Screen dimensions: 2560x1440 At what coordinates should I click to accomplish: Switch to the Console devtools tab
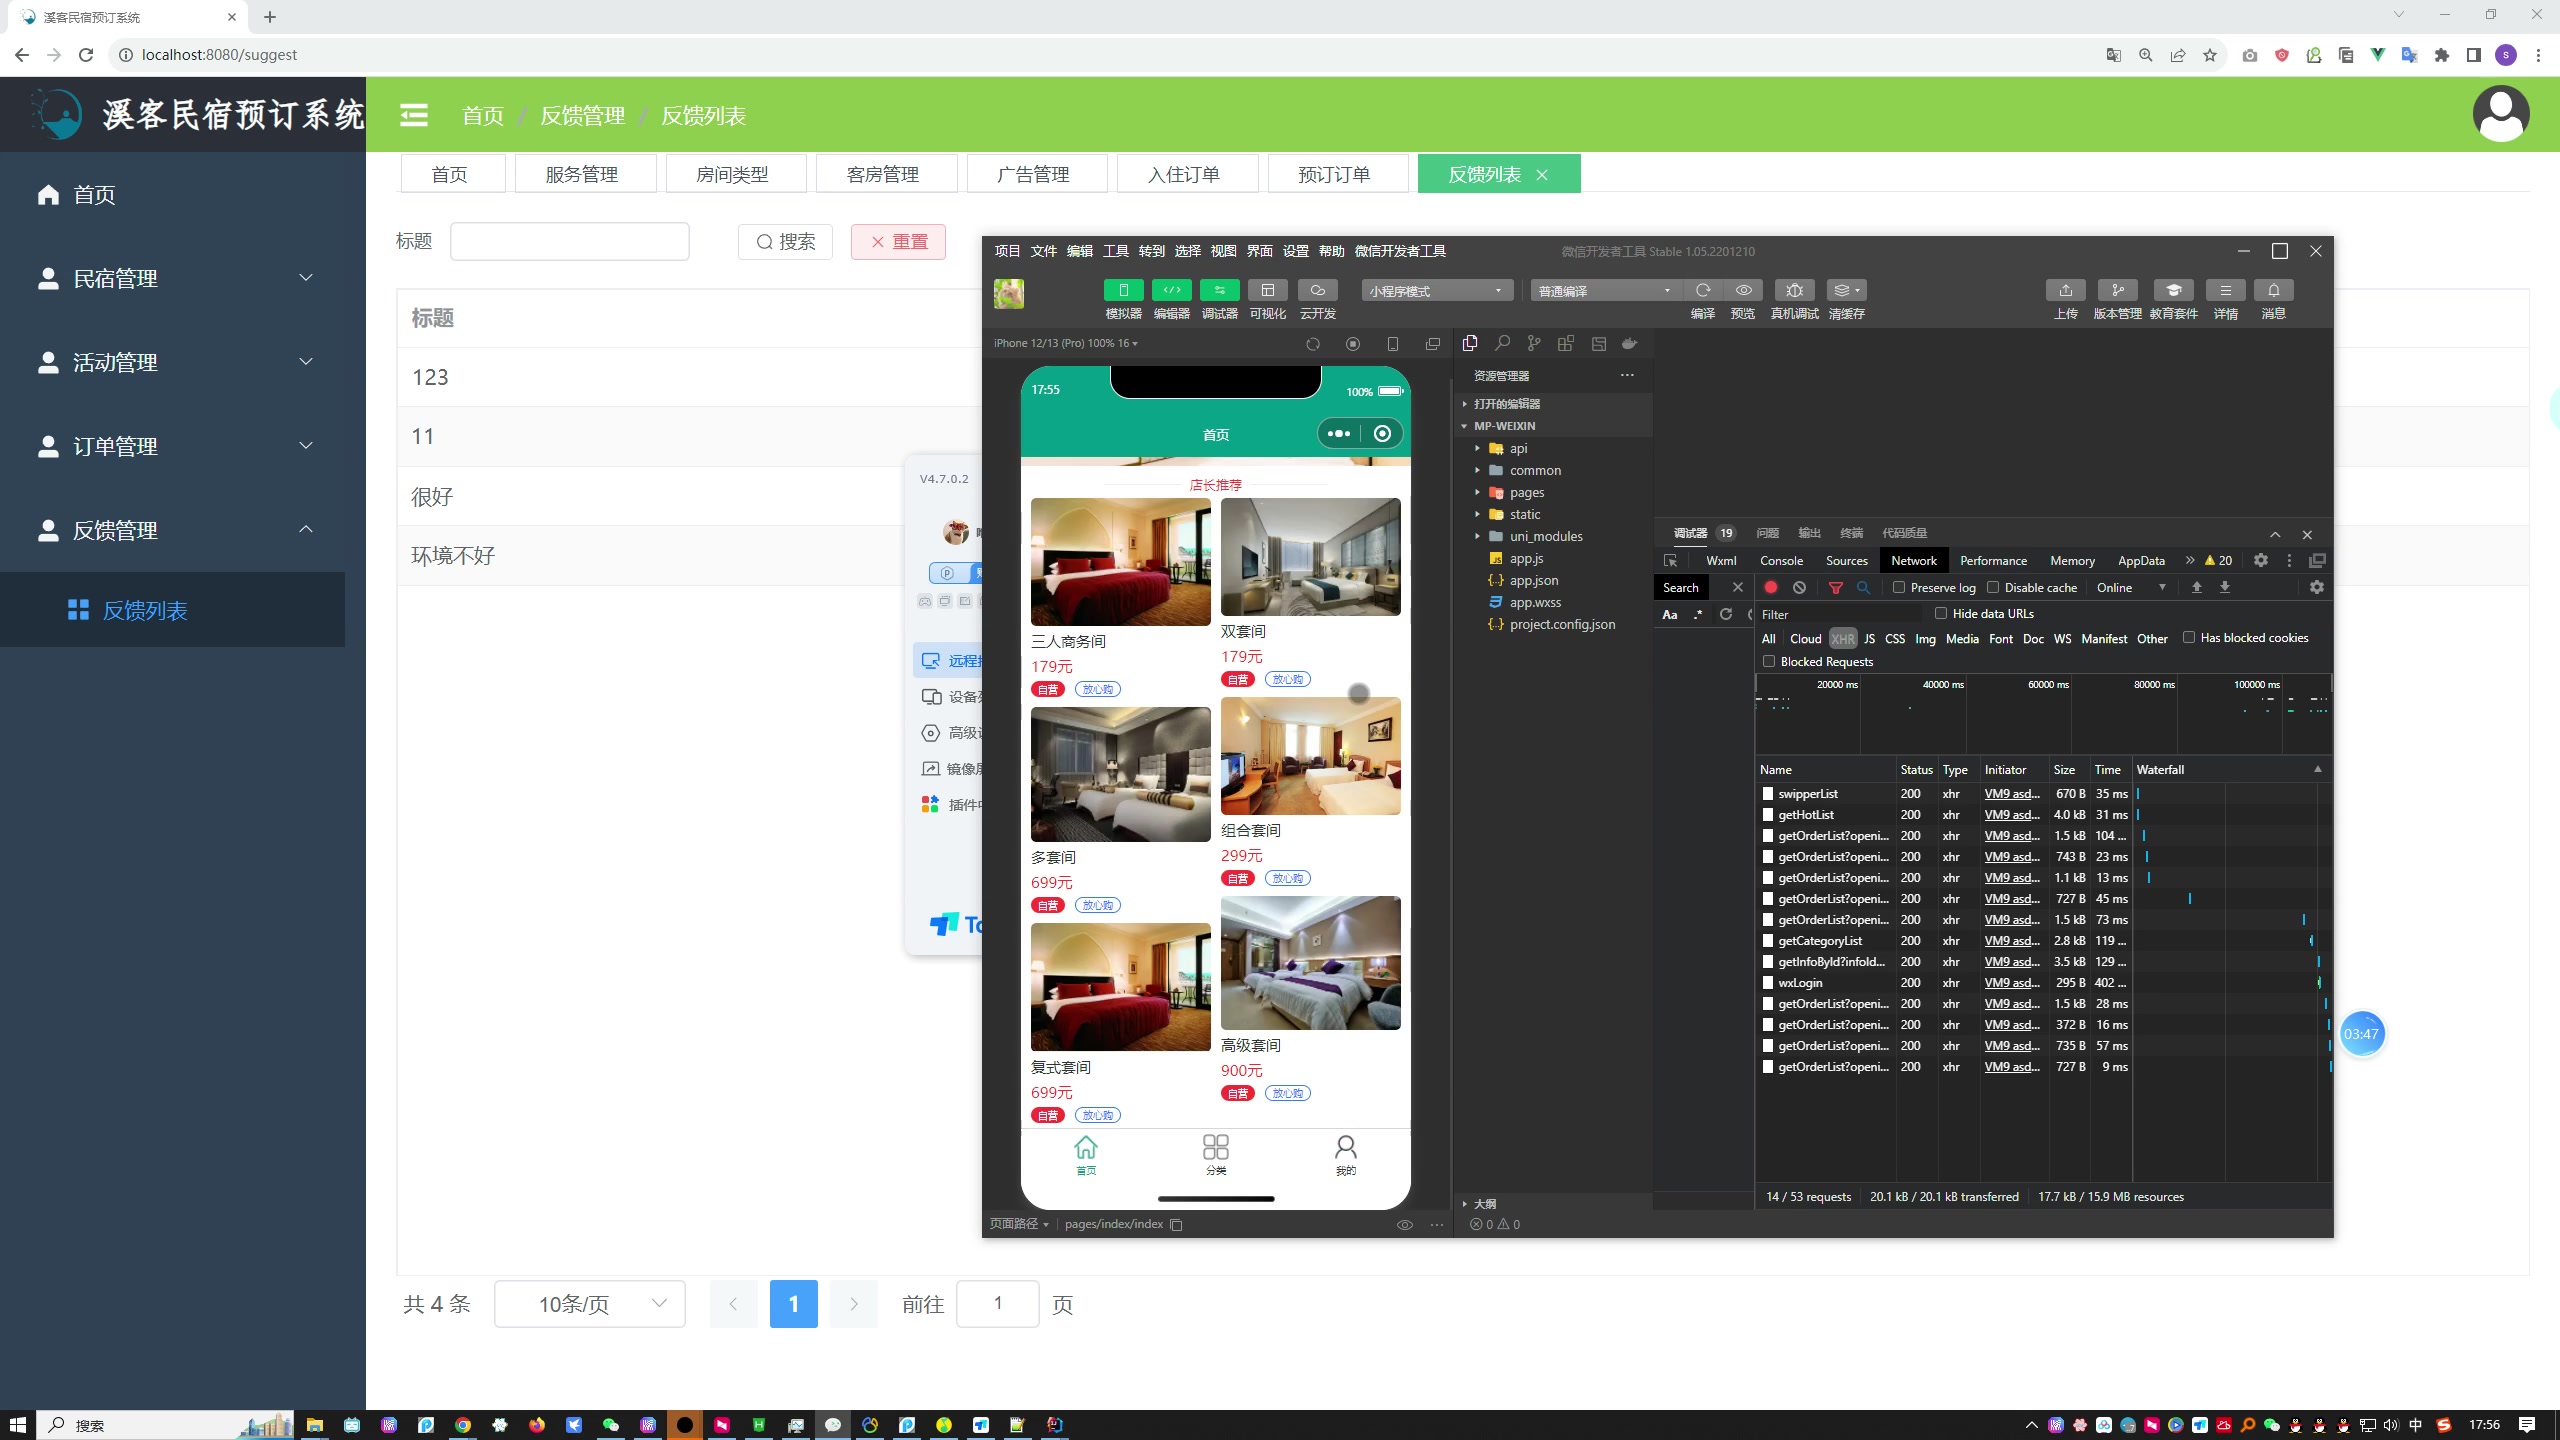pos(1781,561)
